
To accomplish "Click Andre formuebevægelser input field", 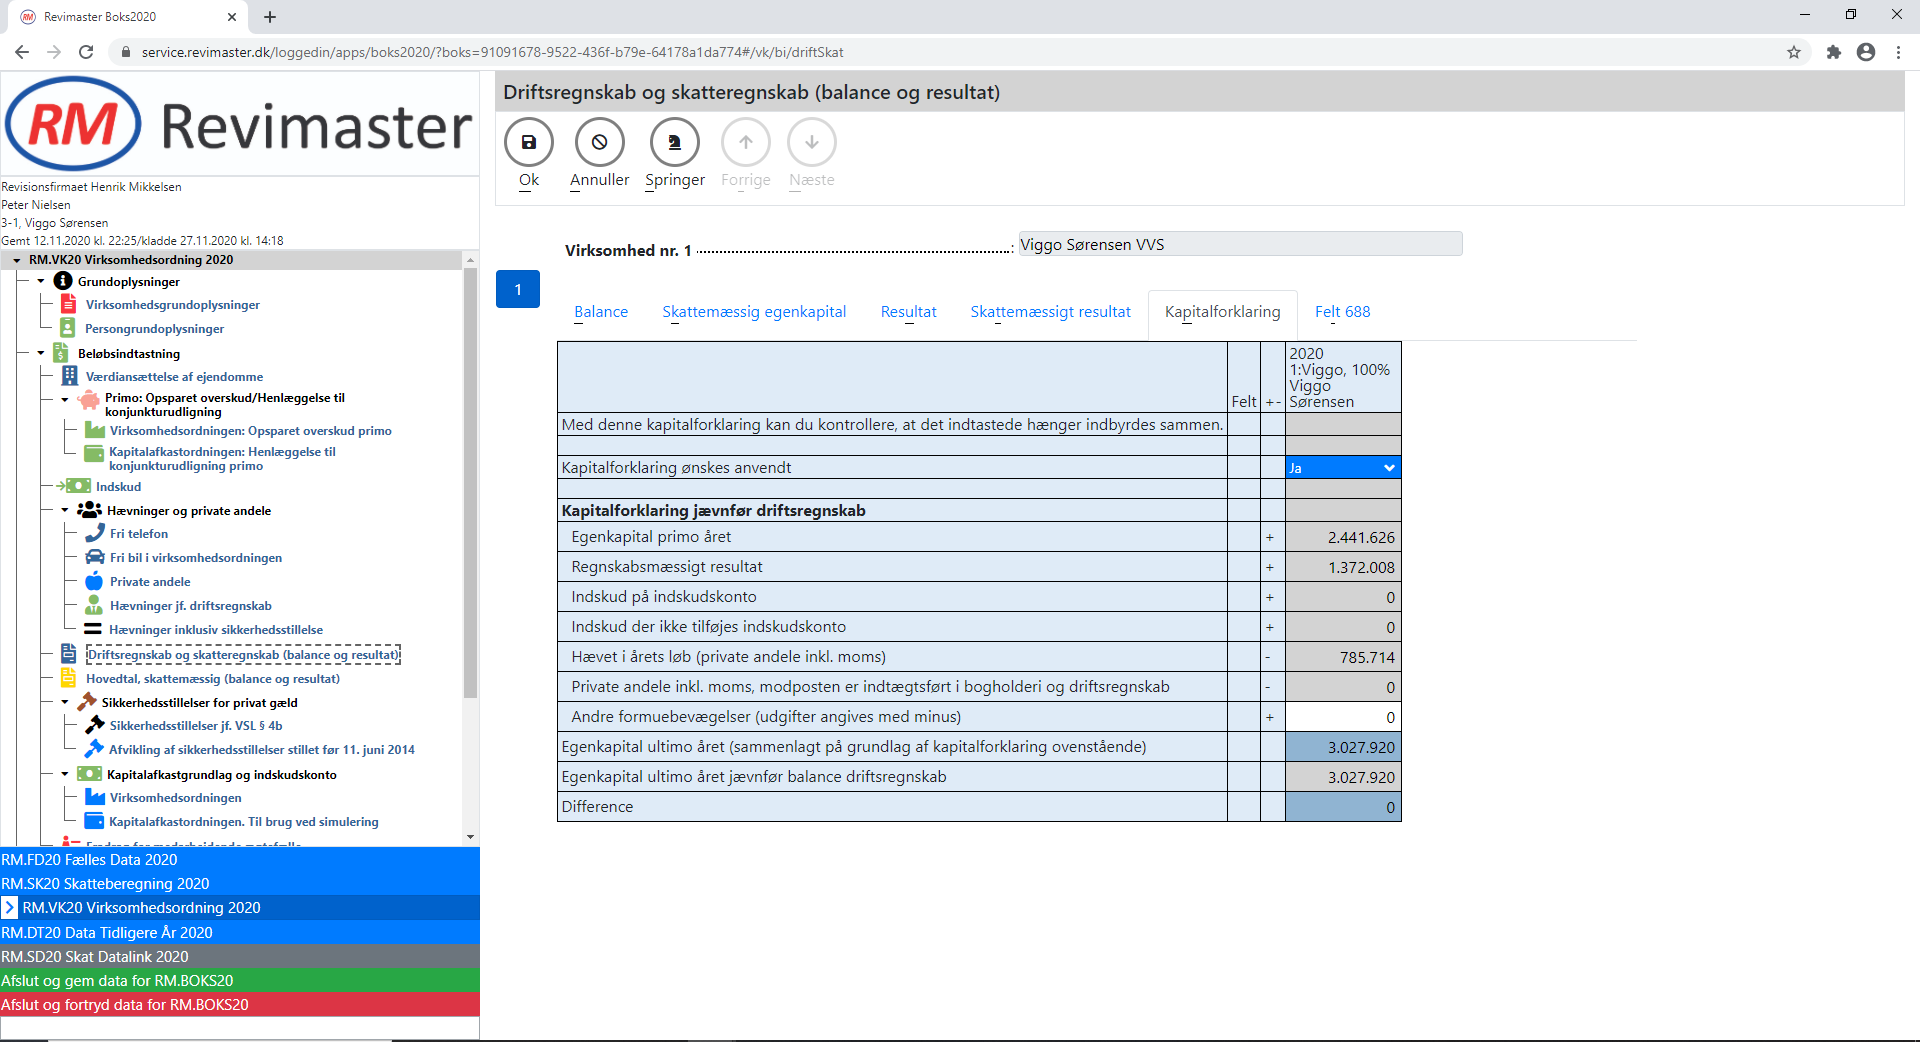I will click(1342, 718).
